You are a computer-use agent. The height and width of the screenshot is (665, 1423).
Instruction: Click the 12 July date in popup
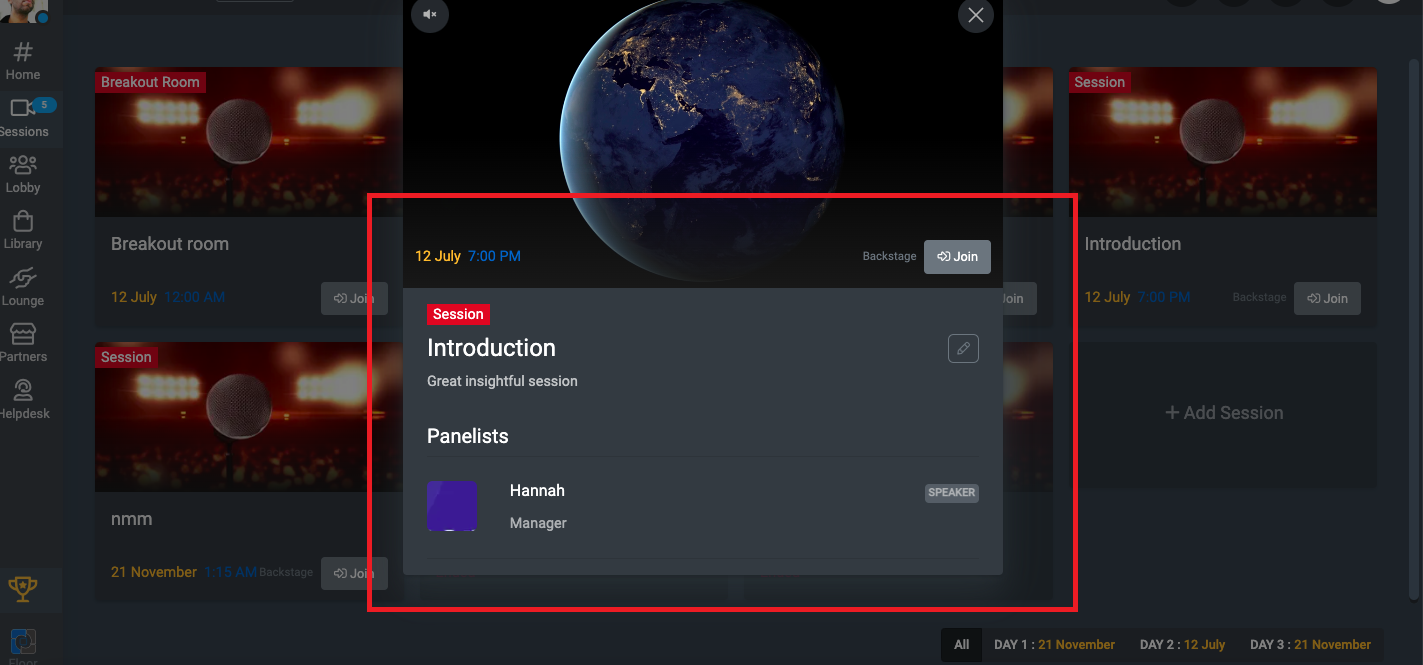click(x=438, y=256)
